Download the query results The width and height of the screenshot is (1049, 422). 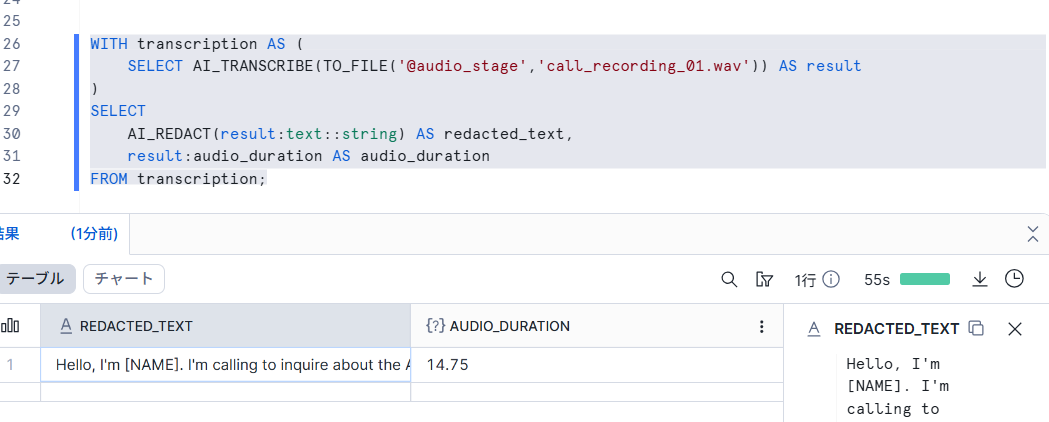pos(980,279)
